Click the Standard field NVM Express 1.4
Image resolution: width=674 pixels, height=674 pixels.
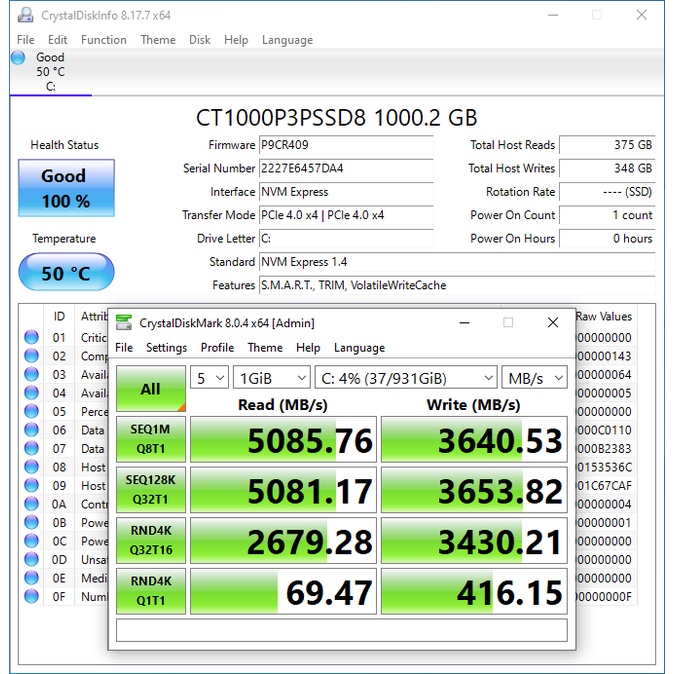[x=457, y=262]
